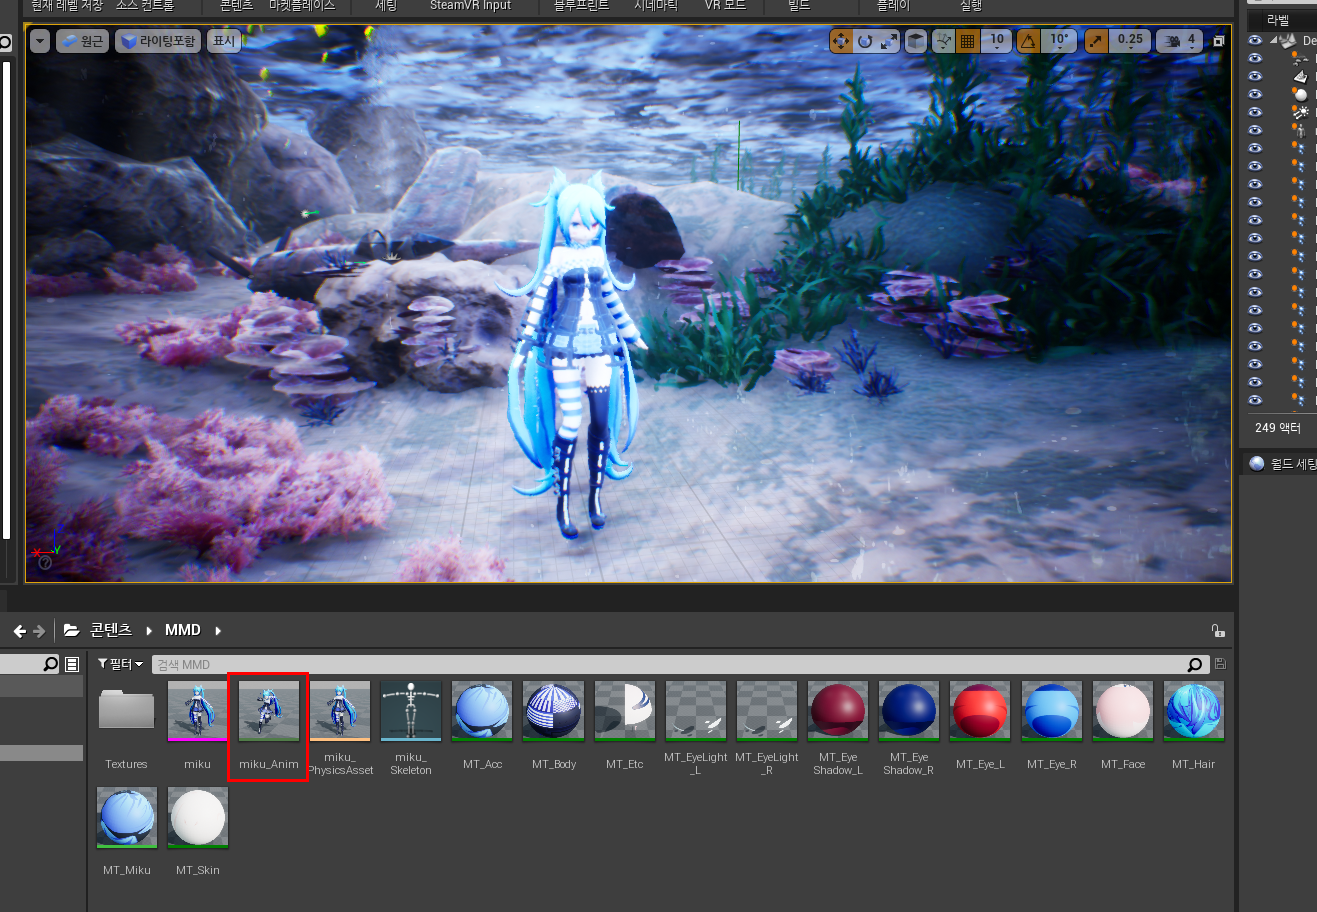Open the 필터 filters dropdown
This screenshot has width=1317, height=912.
(x=120, y=664)
